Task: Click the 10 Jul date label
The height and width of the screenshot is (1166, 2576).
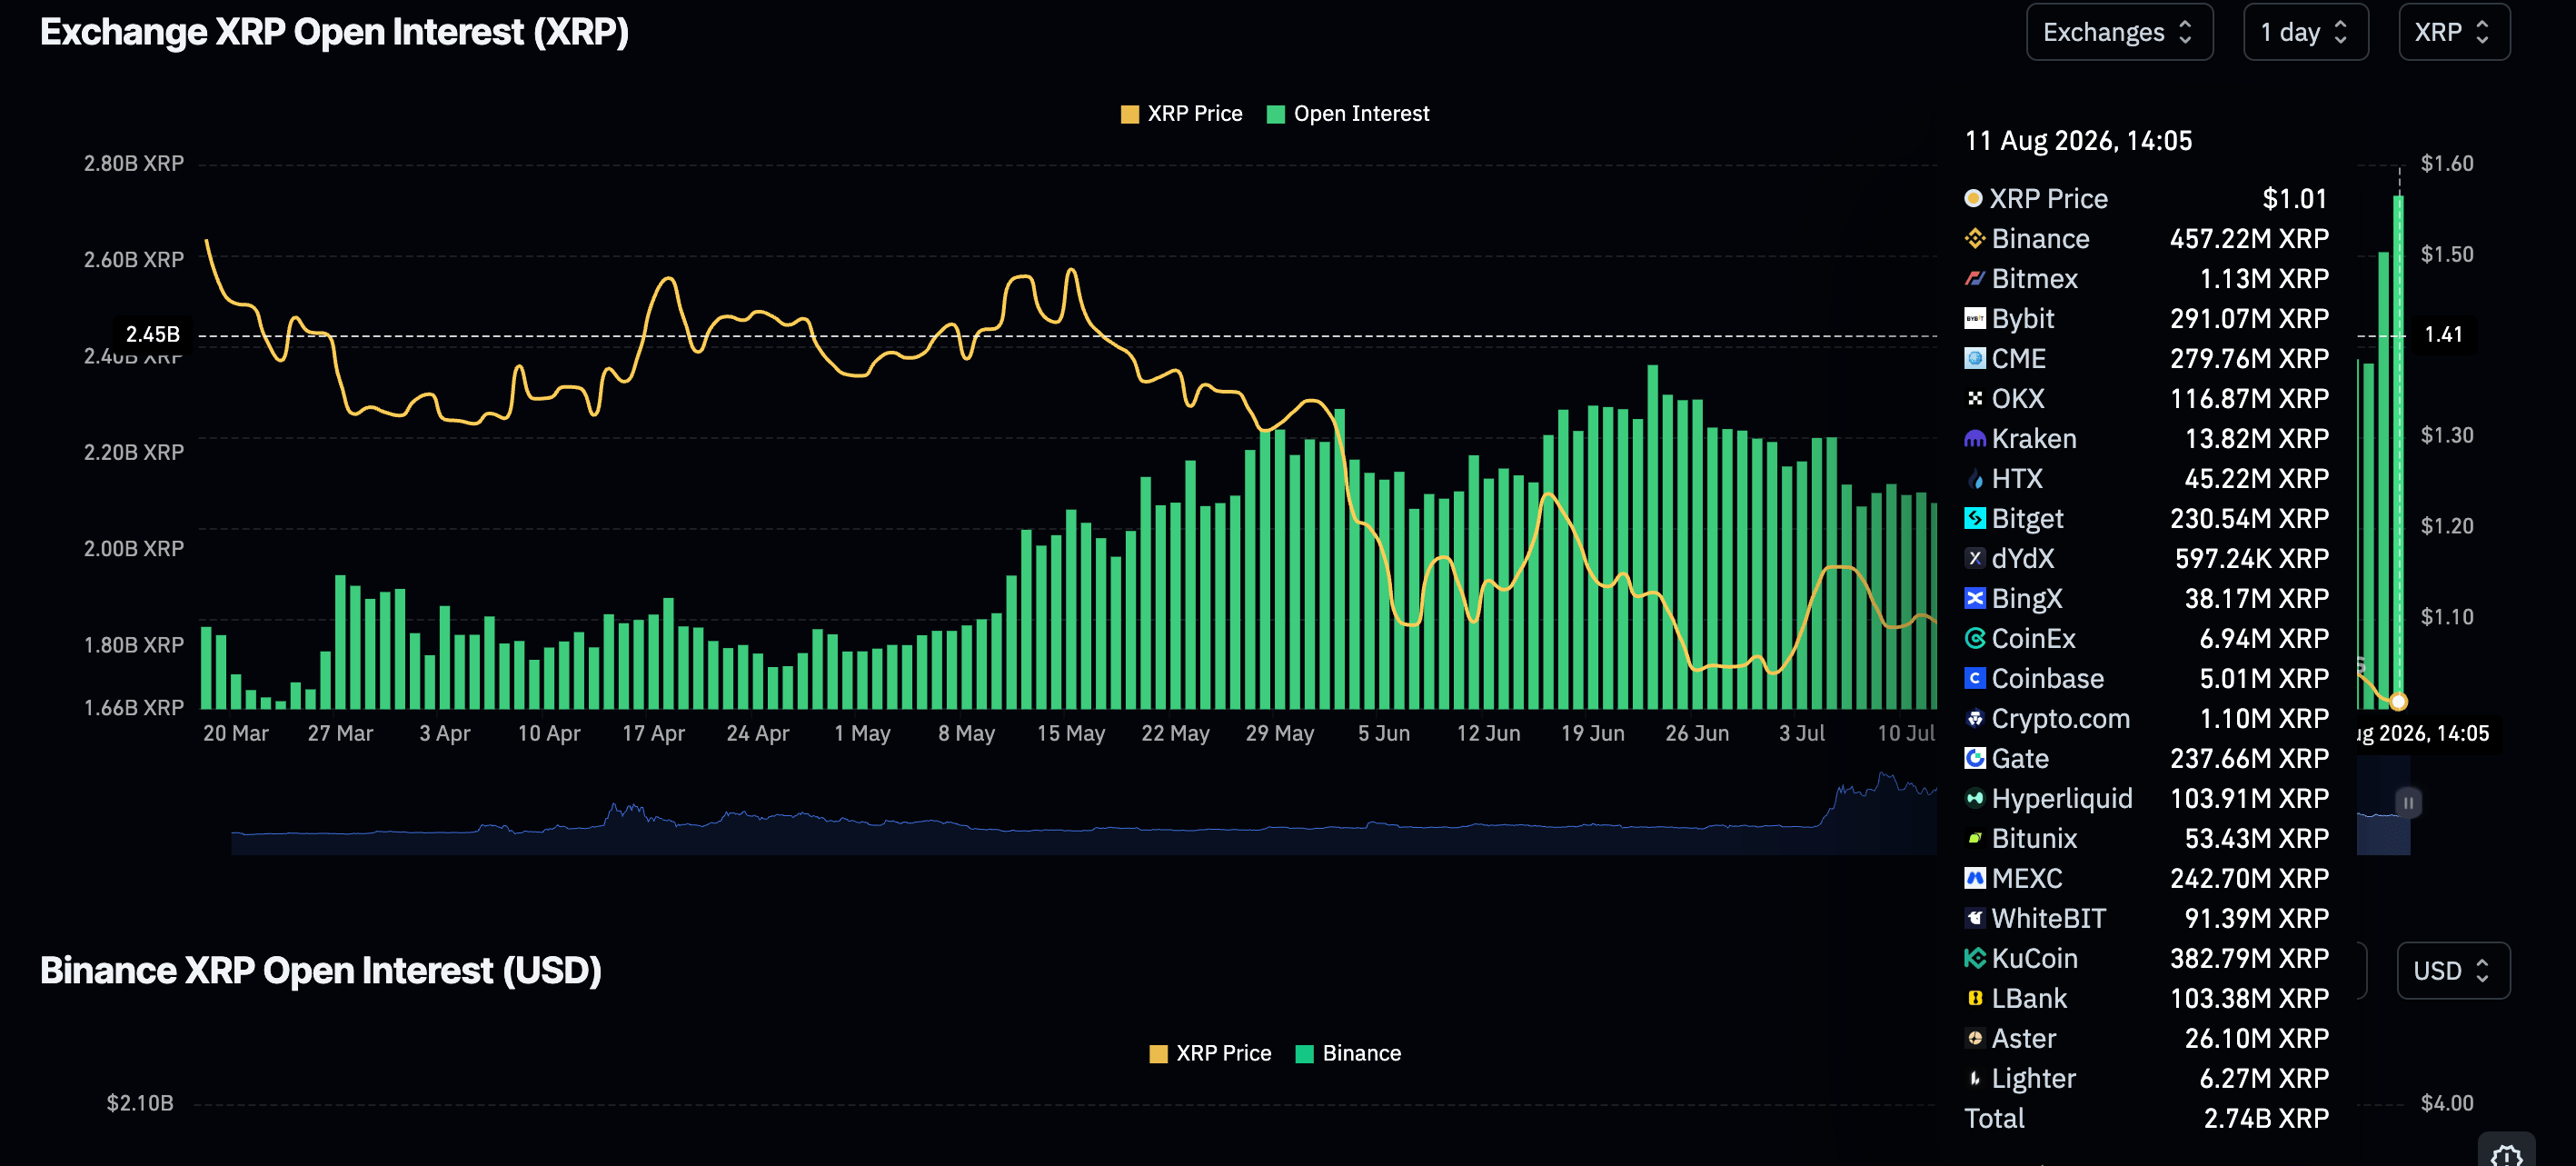Action: (x=1906, y=733)
